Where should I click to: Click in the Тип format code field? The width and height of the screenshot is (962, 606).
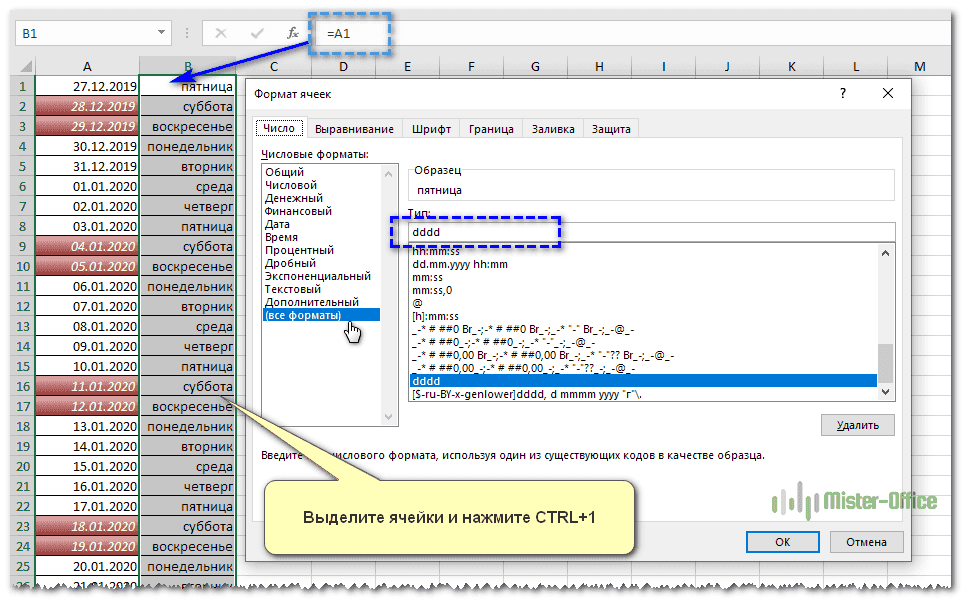(x=650, y=232)
